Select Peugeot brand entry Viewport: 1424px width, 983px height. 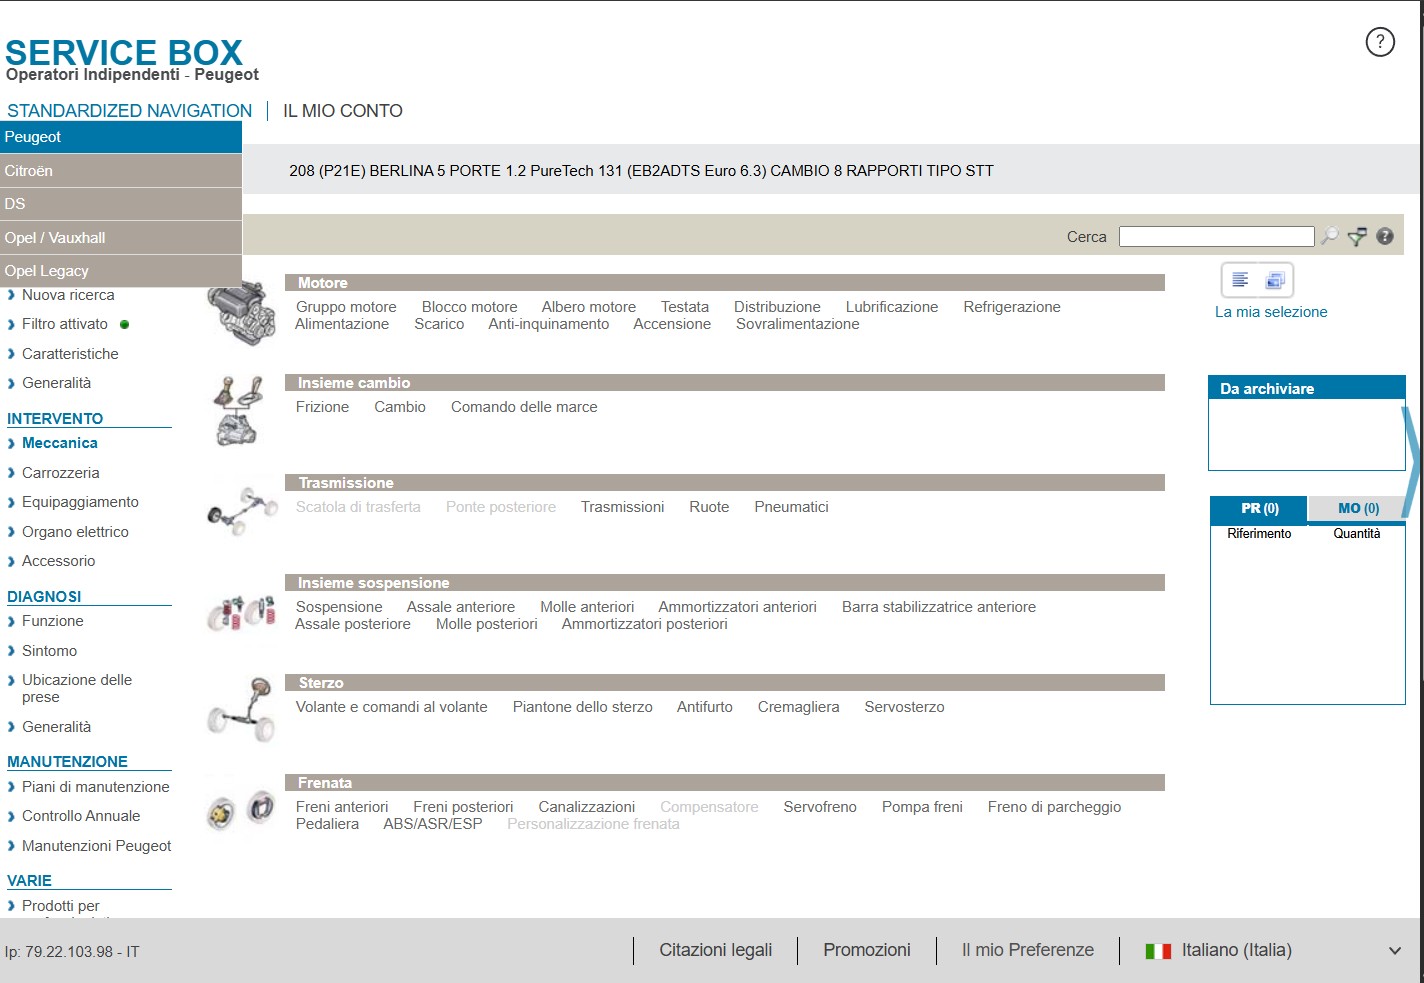[121, 137]
